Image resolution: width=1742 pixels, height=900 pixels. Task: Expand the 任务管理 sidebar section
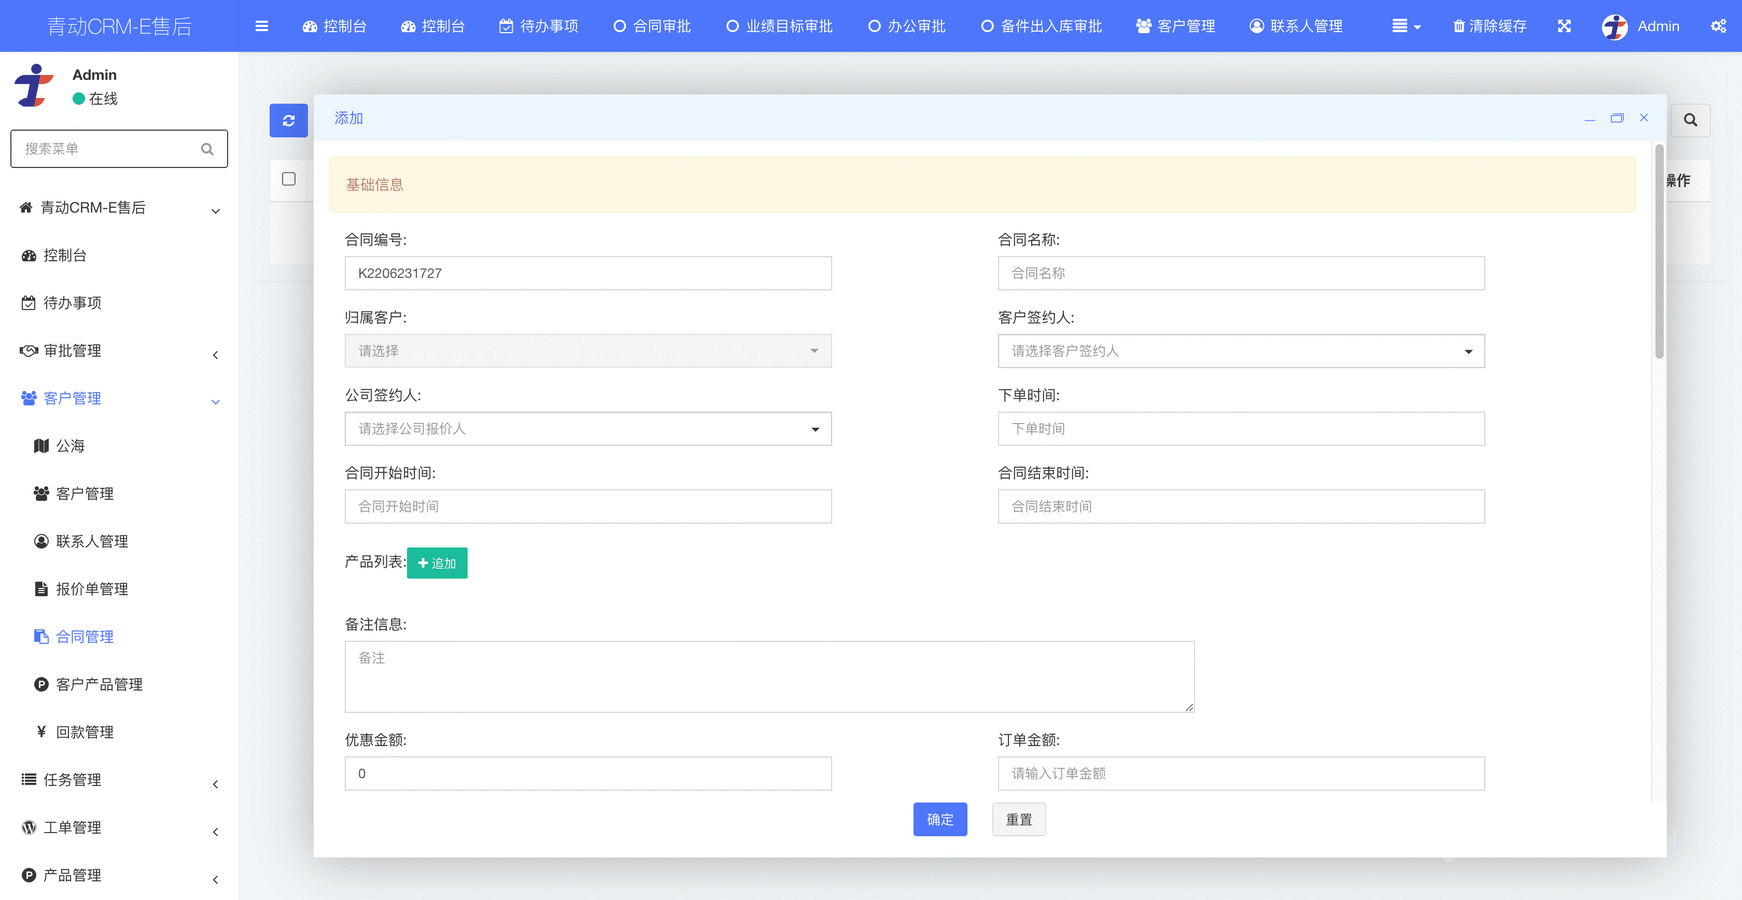119,780
